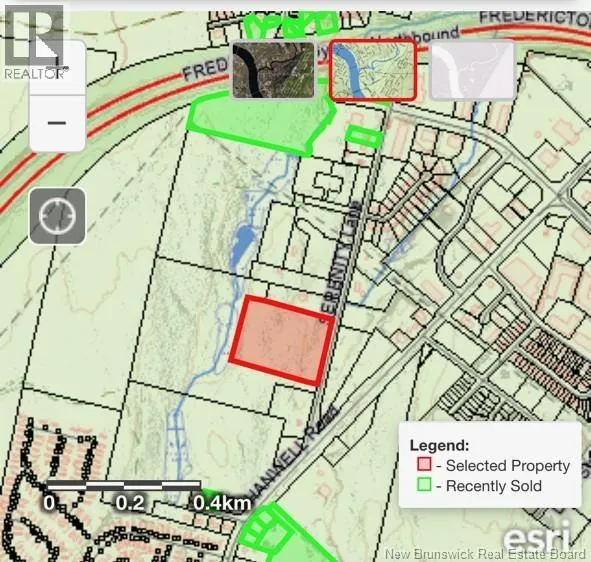Select the topographic basemap thumbnail

click(x=373, y=70)
